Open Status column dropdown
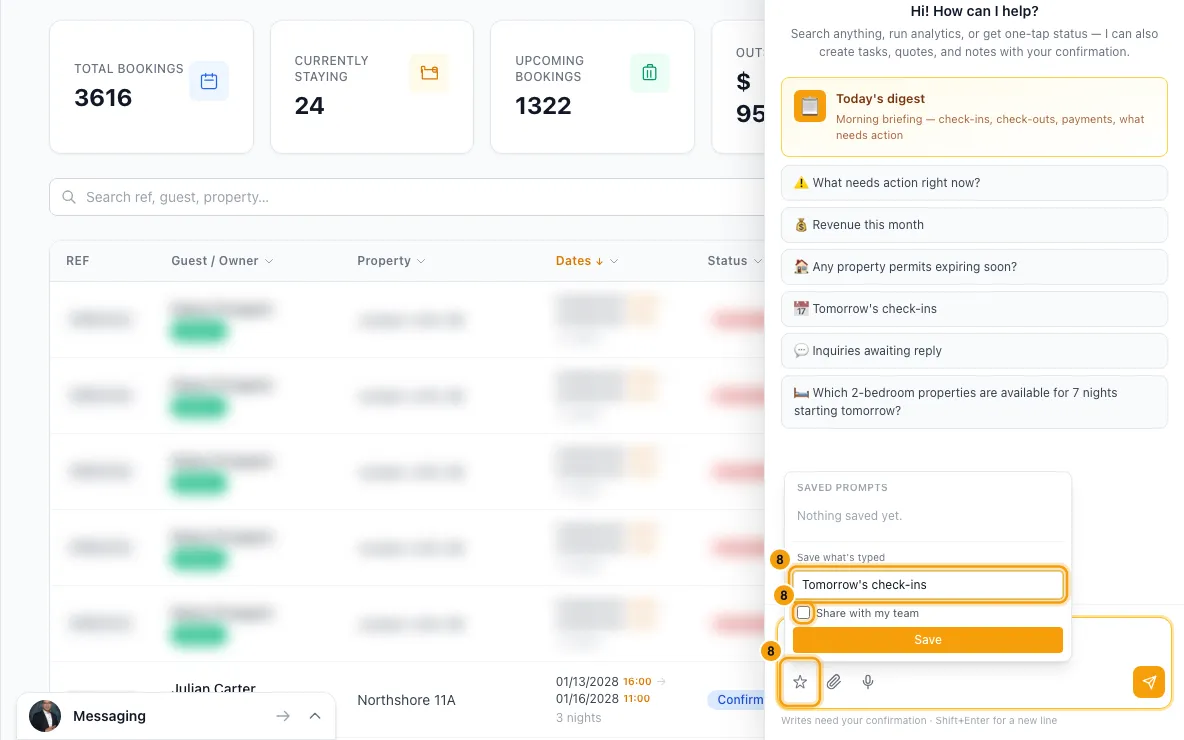 [757, 261]
